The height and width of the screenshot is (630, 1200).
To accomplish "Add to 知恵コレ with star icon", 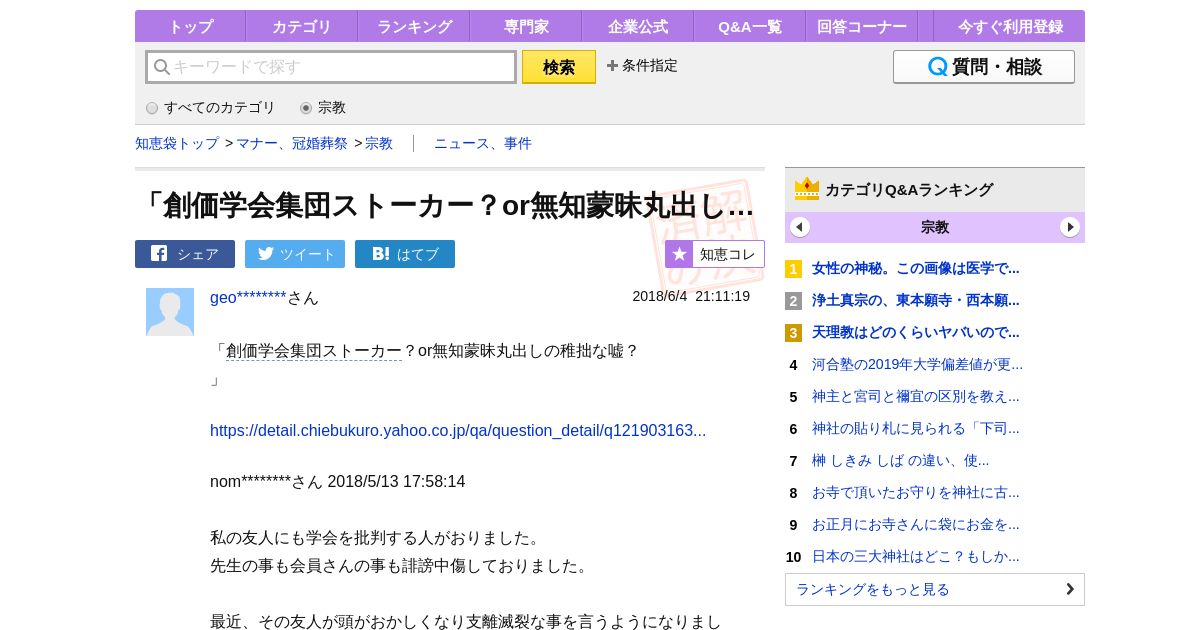I will (715, 254).
